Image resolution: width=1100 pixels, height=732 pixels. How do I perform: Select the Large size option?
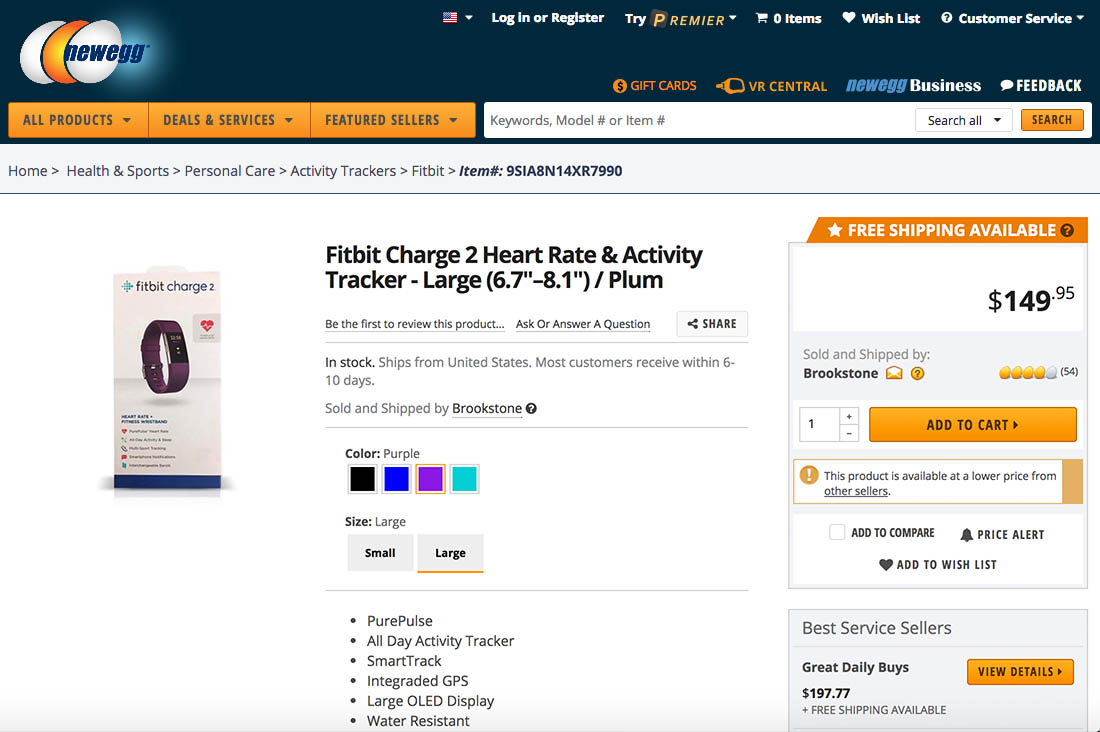450,553
